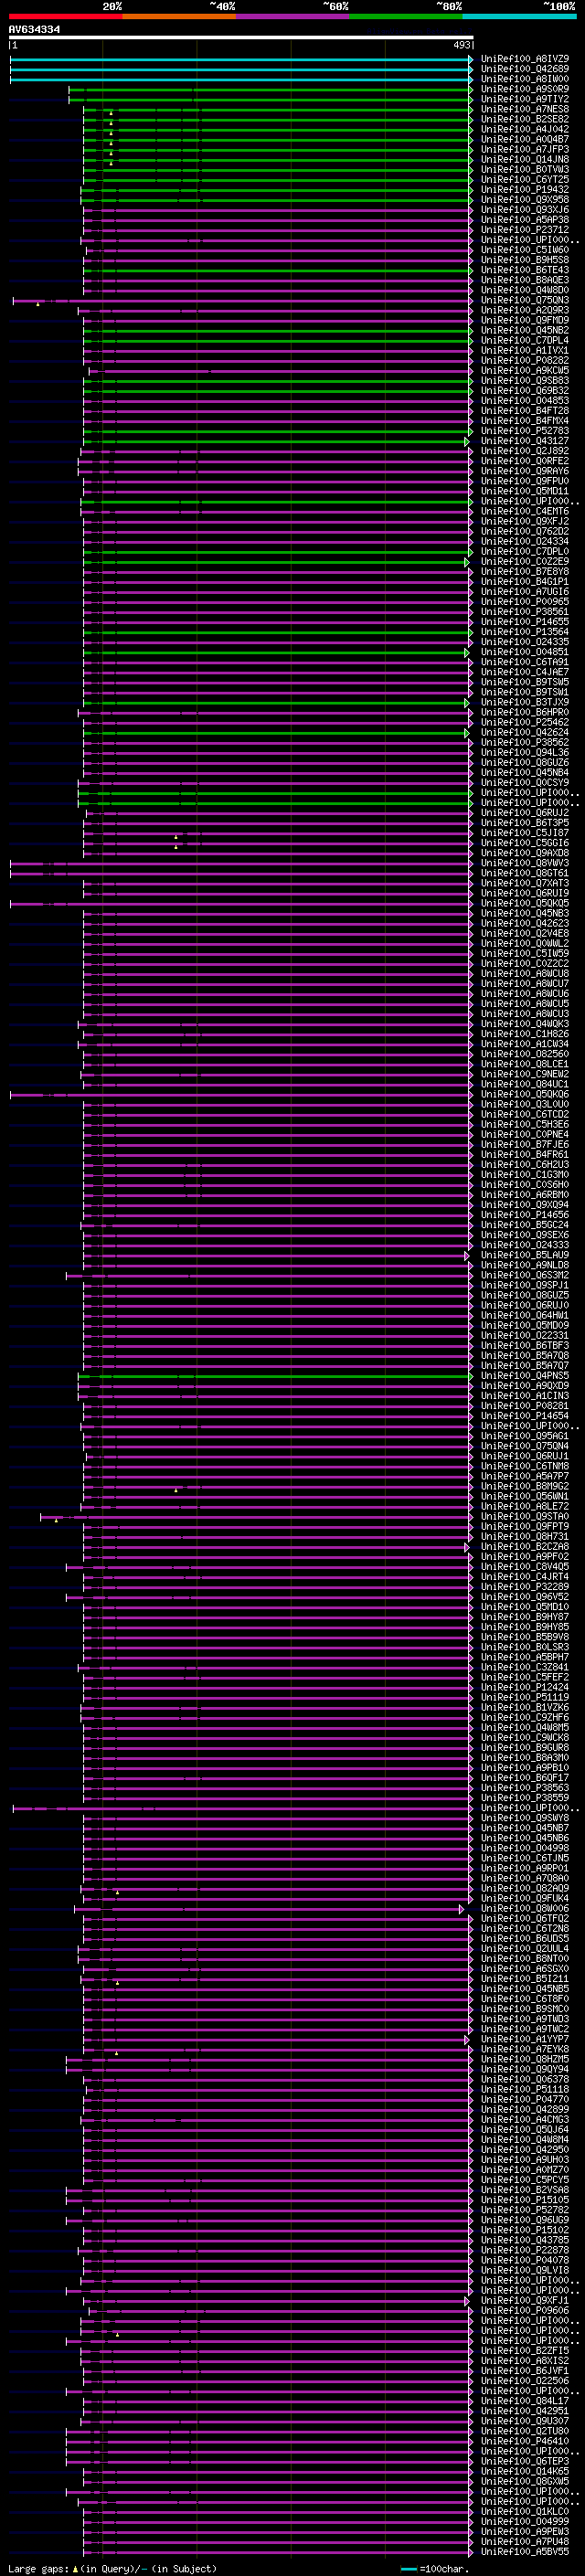Open hit UniRef100_A7NES8

(525, 109)
